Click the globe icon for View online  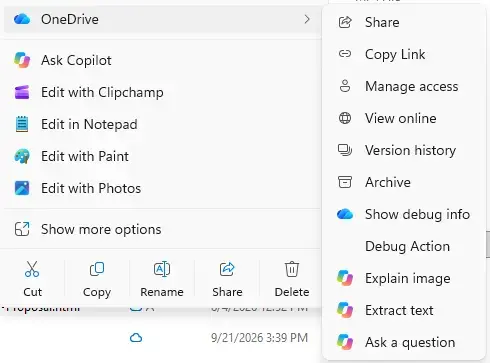click(x=345, y=118)
